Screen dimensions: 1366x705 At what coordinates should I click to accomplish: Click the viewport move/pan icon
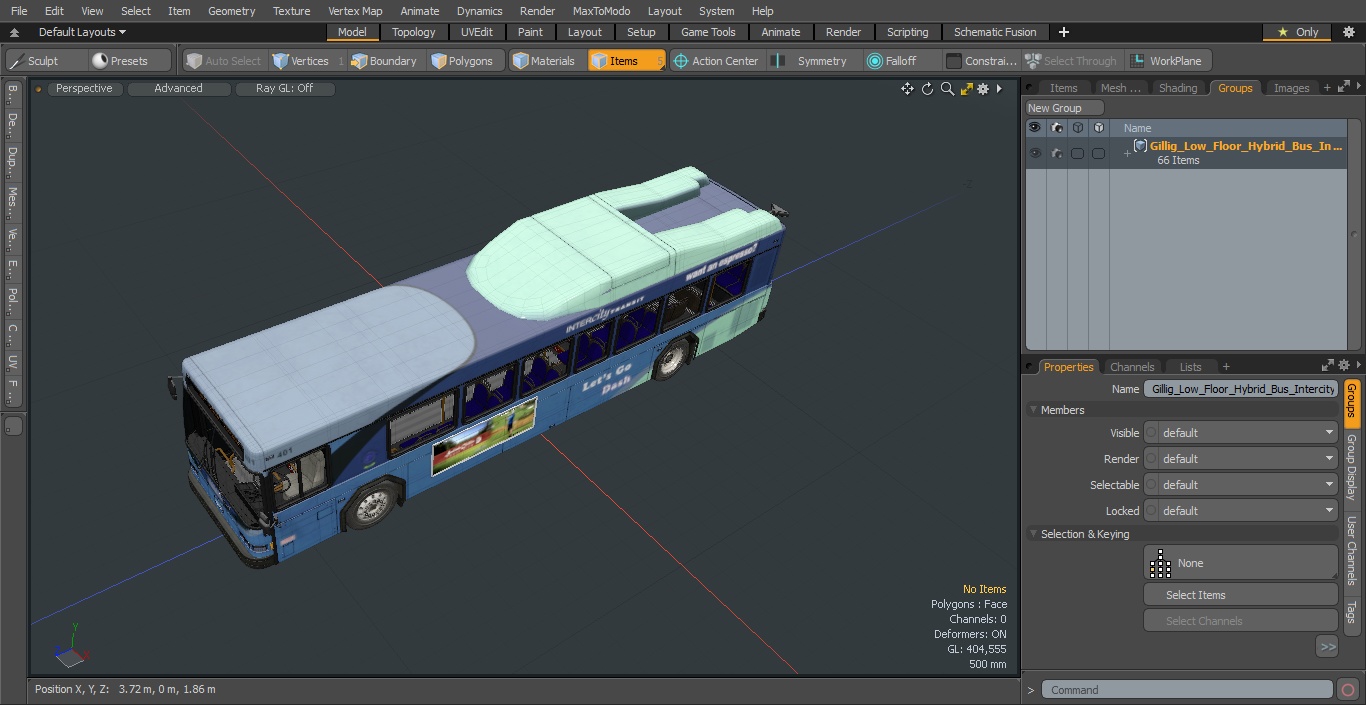pos(907,89)
